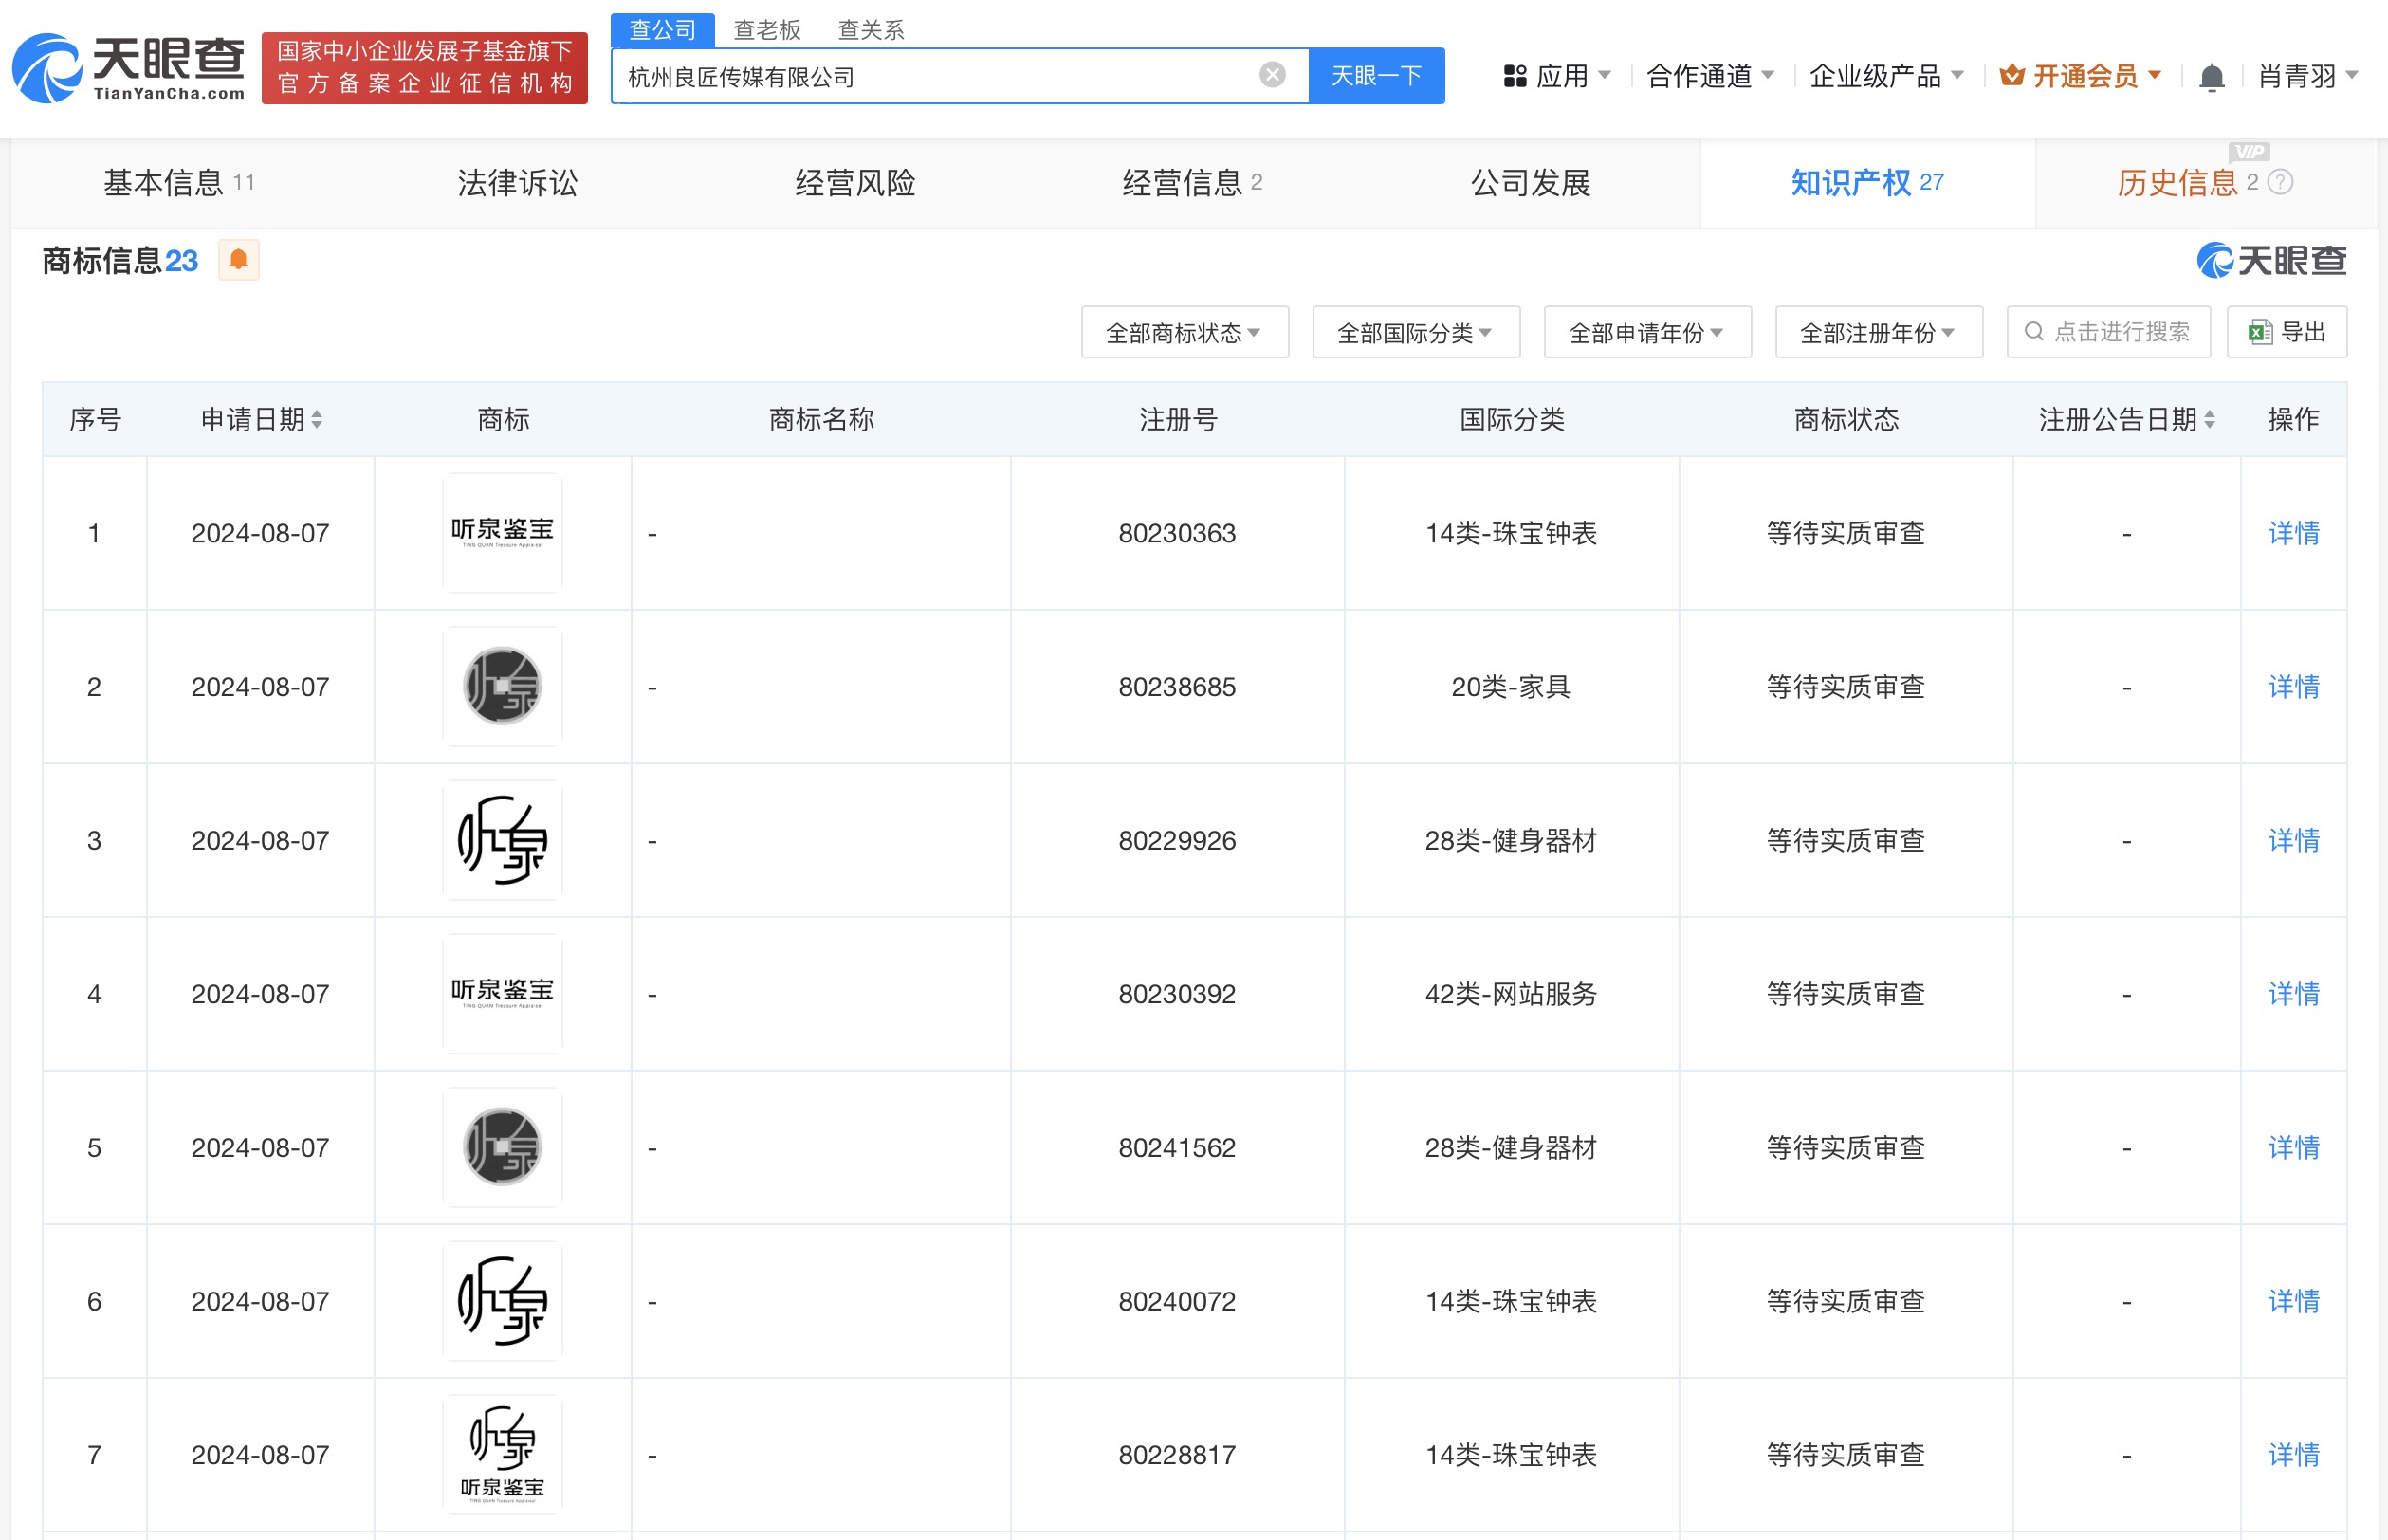
Task: Click the history info help question icon
Action: (x=2280, y=182)
